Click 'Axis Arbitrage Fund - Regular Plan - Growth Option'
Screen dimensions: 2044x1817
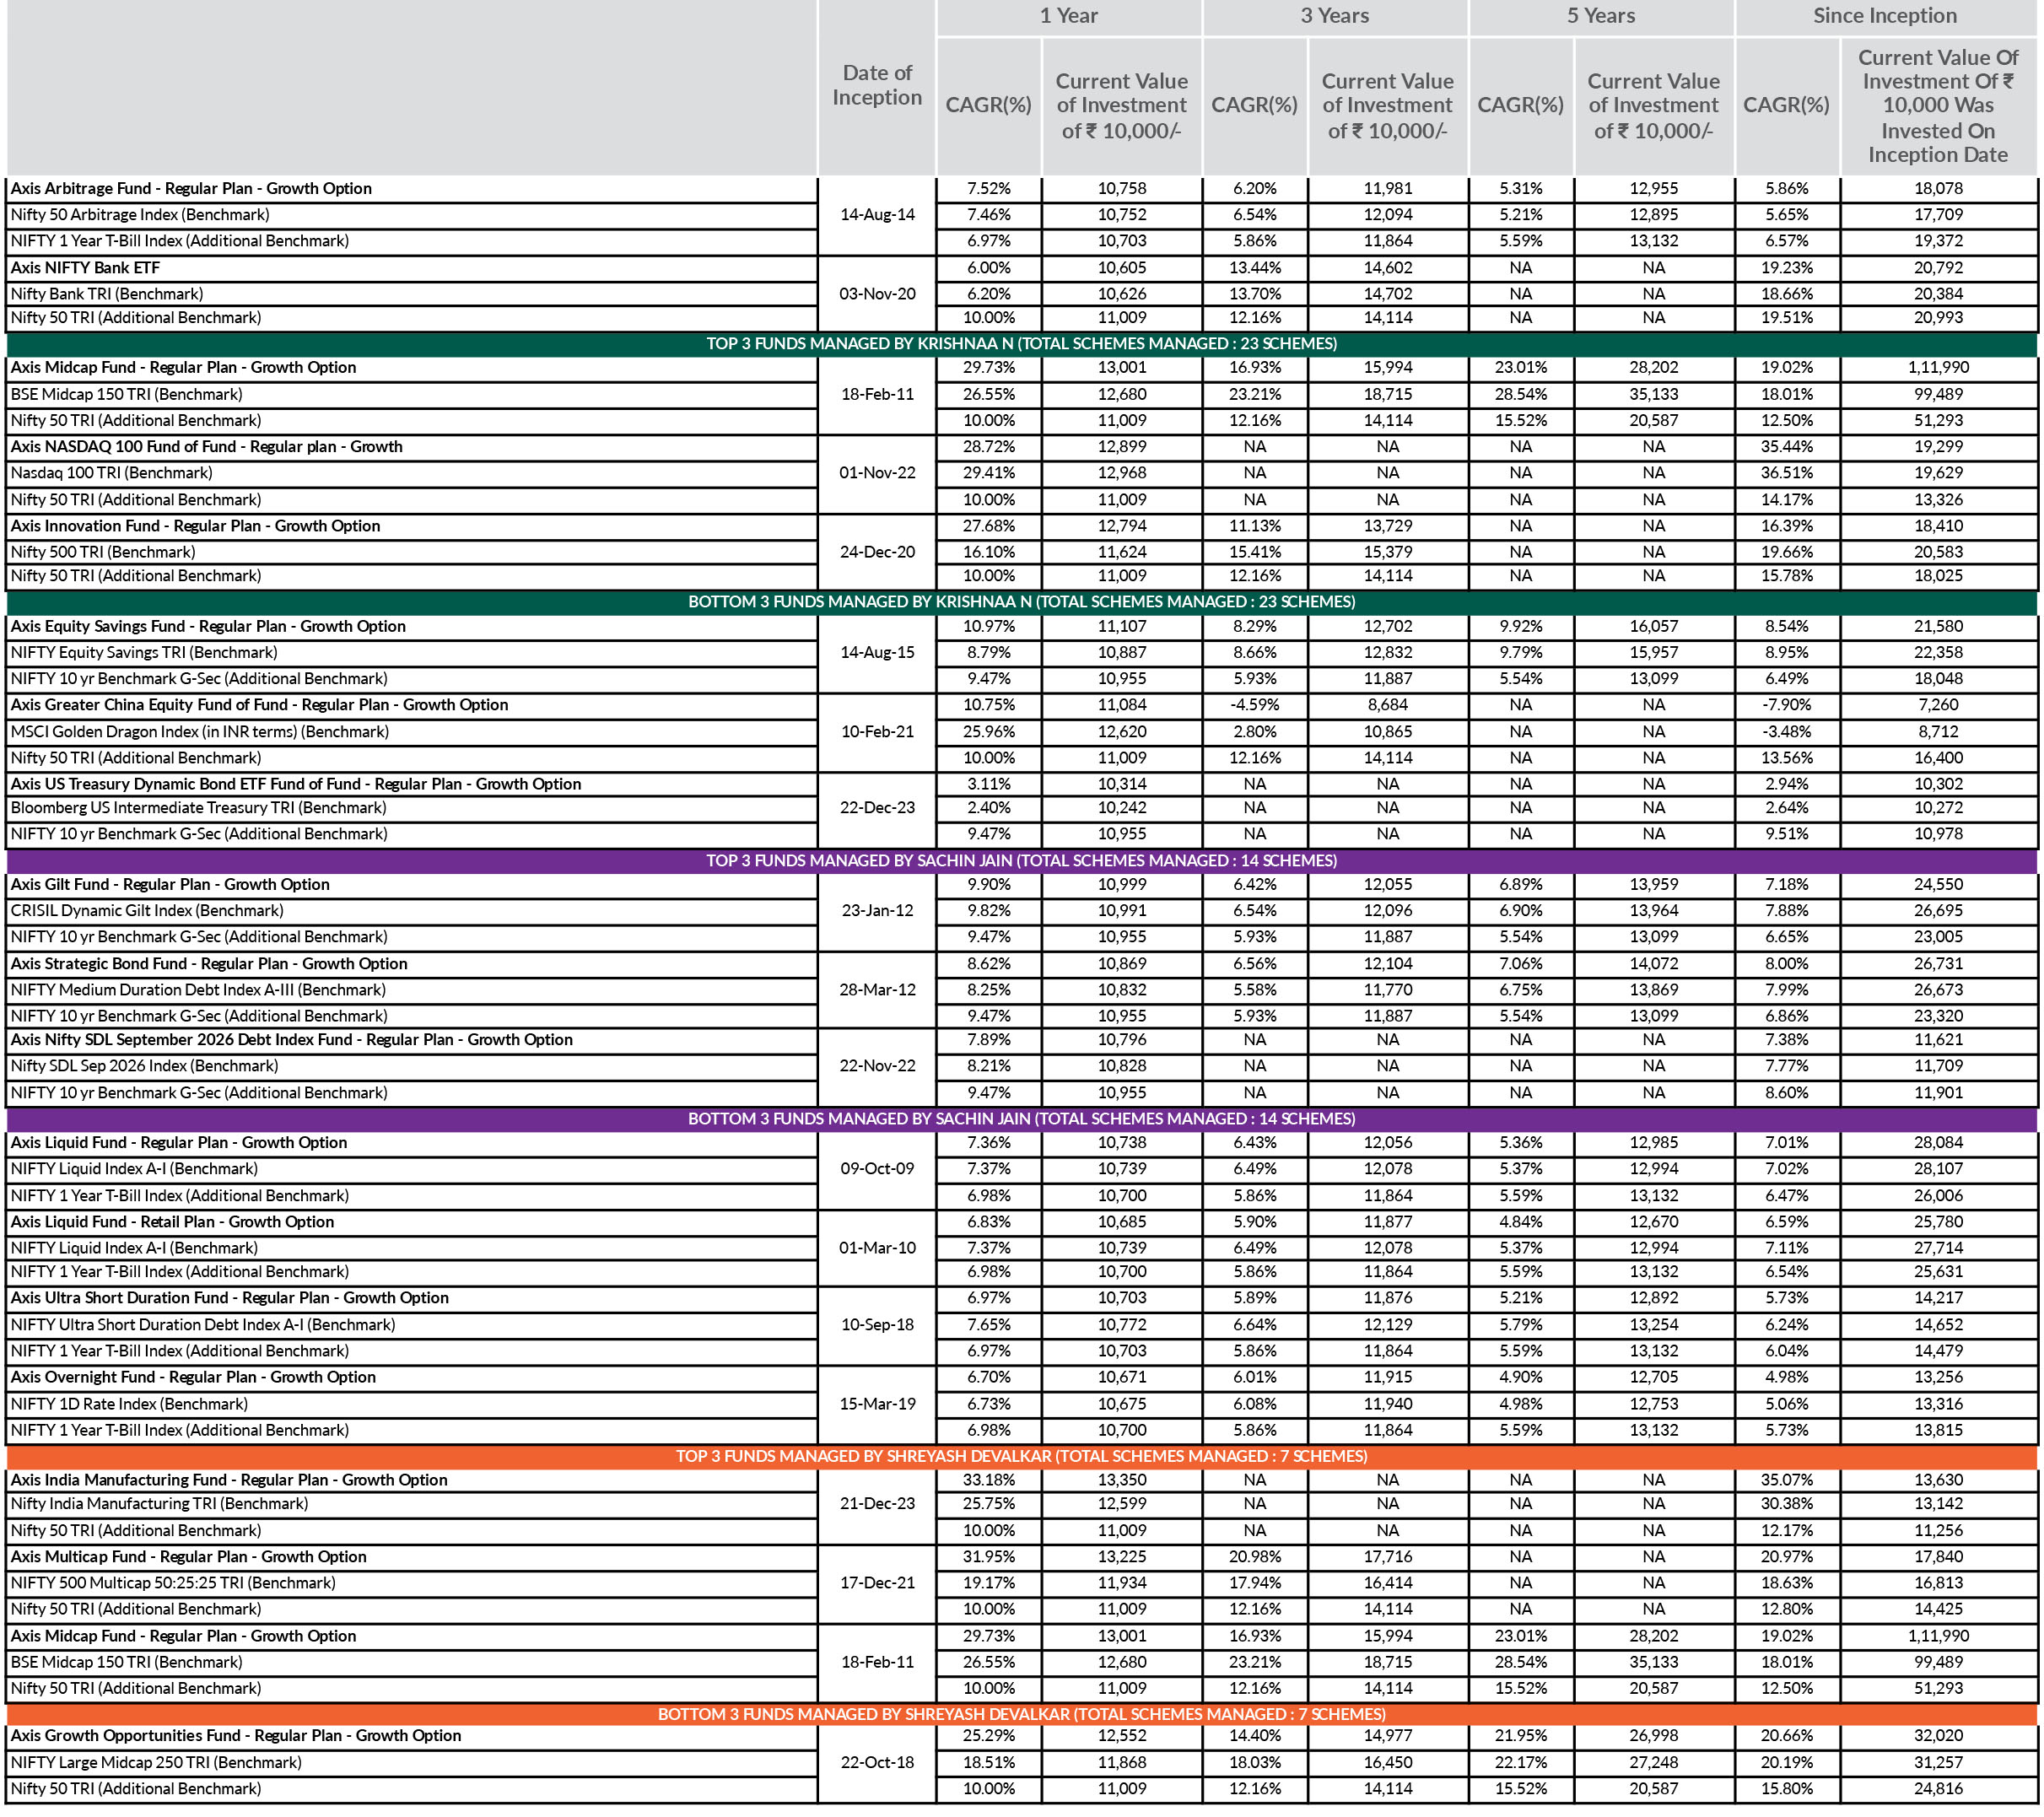coord(191,188)
